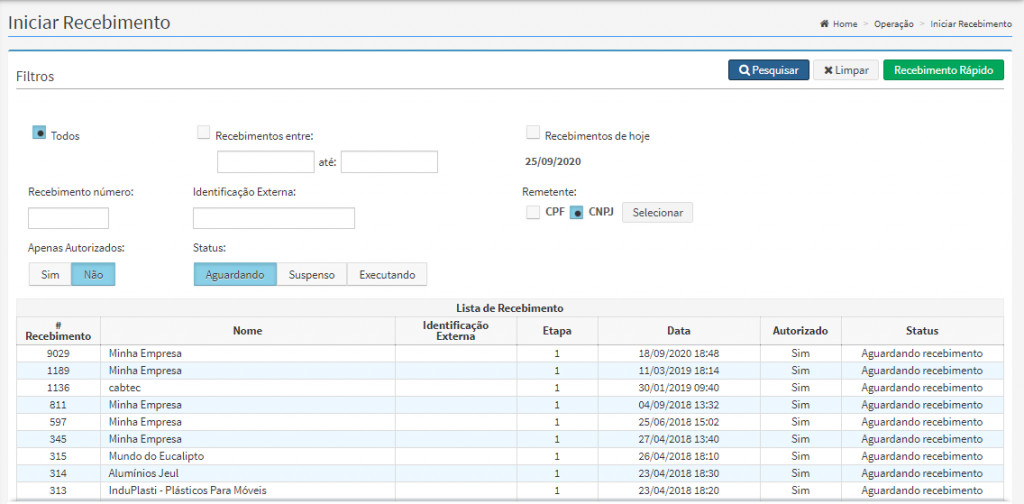
Task: Select the CPF remetente option
Action: click(533, 212)
